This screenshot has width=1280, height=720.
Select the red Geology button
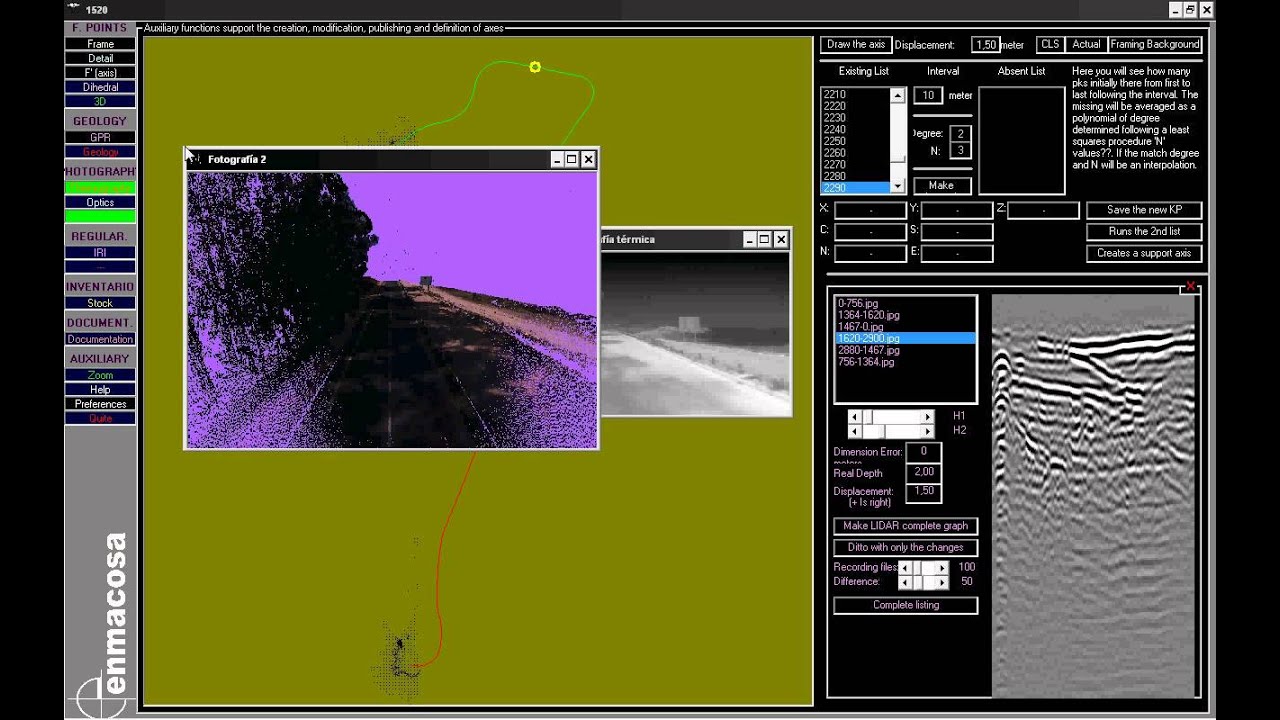(100, 152)
